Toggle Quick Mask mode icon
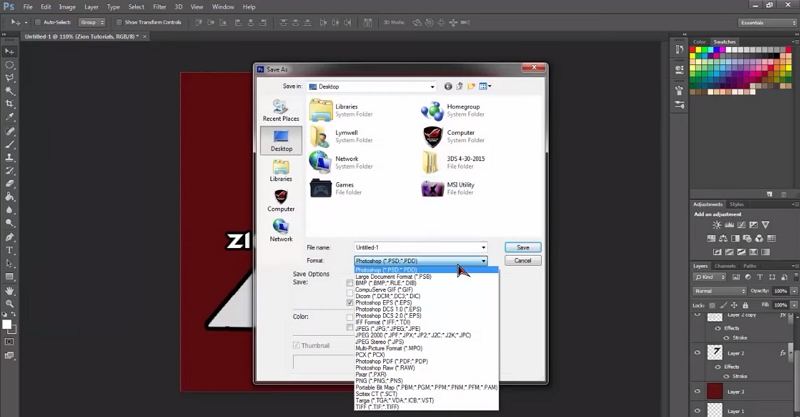This screenshot has width=800, height=417. (x=9, y=341)
